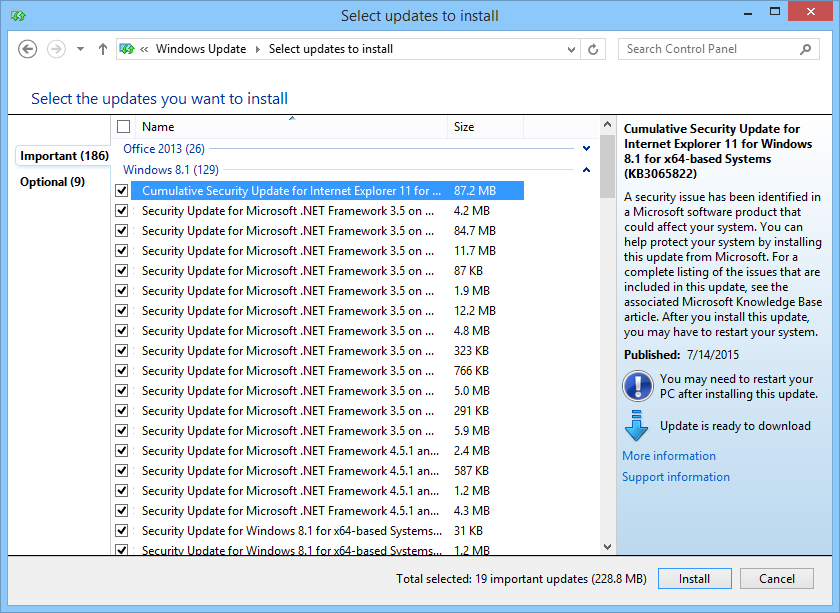Click the Cancel button
Viewport: 840px width, 613px height.
tap(777, 579)
